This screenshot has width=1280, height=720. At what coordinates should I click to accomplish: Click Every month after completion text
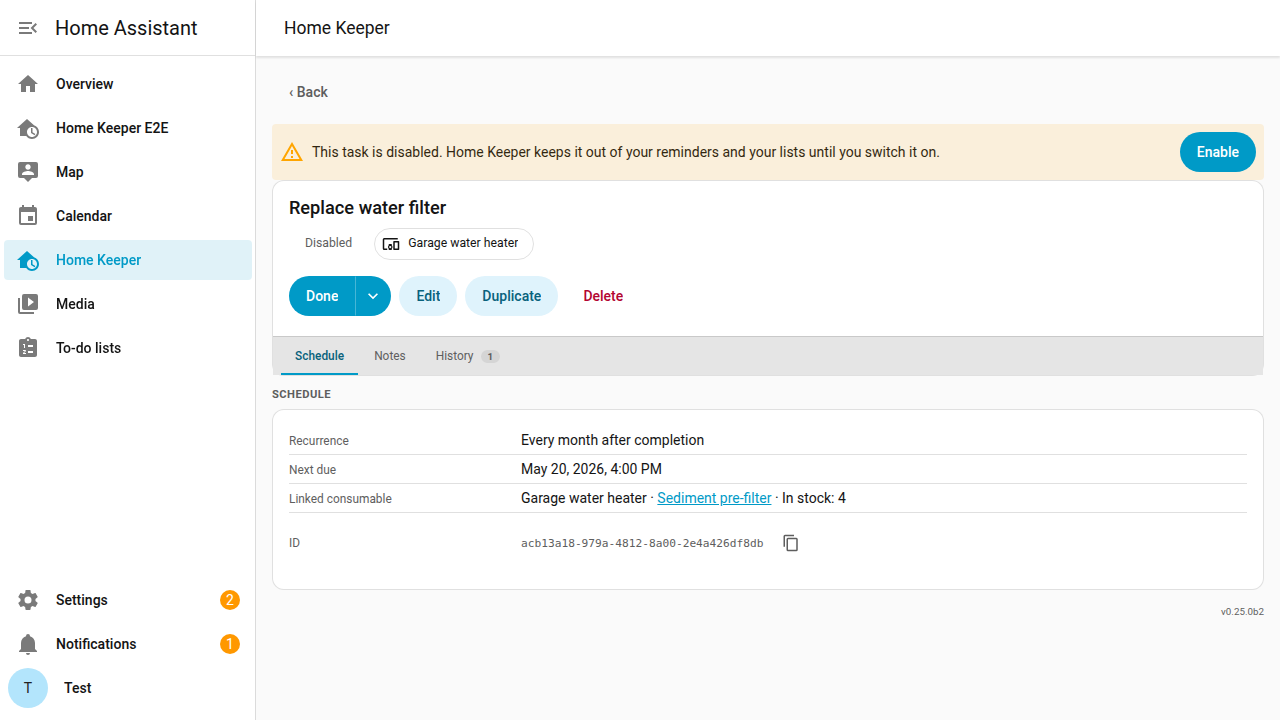(612, 440)
